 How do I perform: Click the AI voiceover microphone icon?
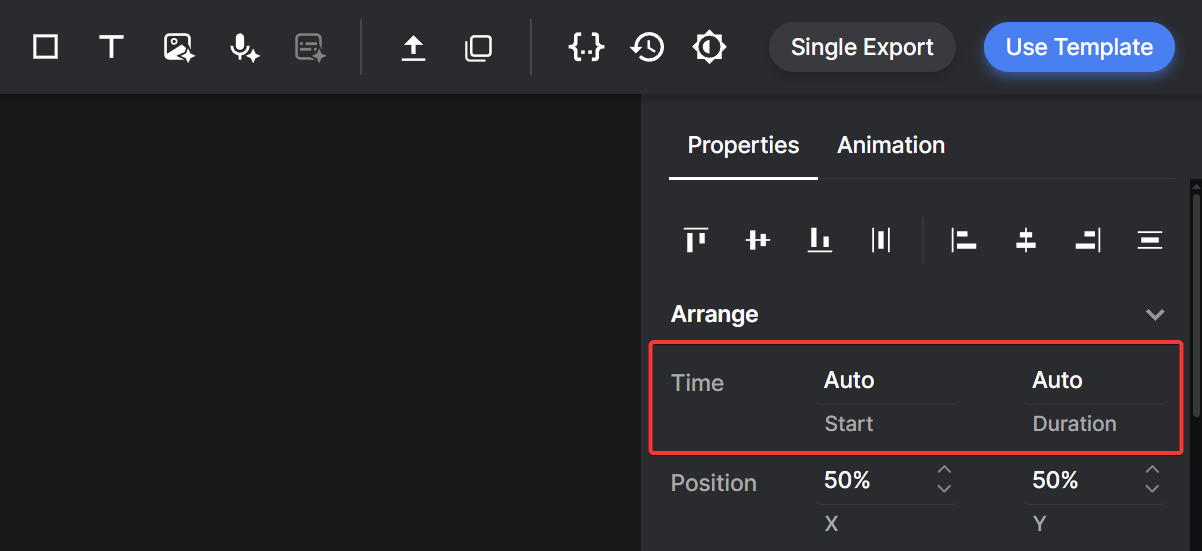(x=244, y=47)
